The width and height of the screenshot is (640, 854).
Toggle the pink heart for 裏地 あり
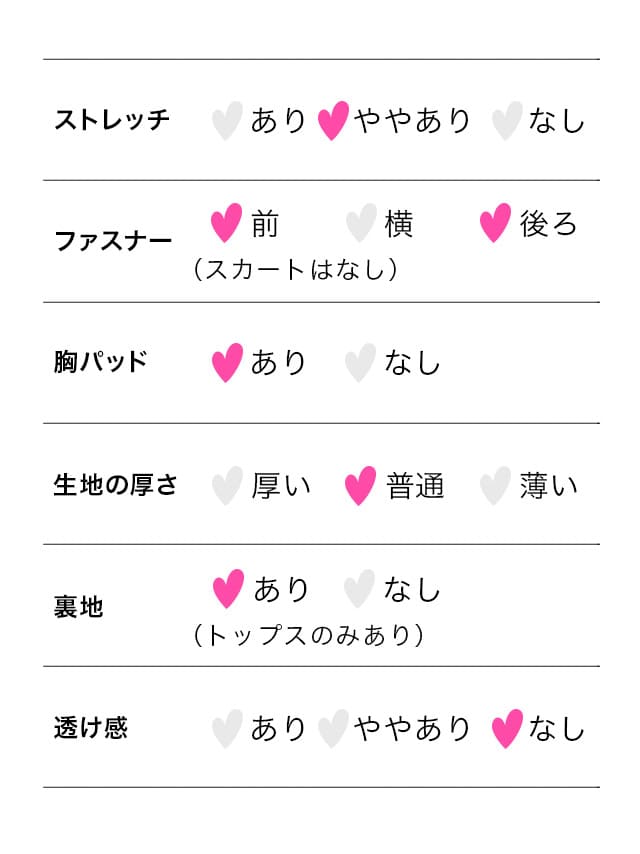coord(228,589)
